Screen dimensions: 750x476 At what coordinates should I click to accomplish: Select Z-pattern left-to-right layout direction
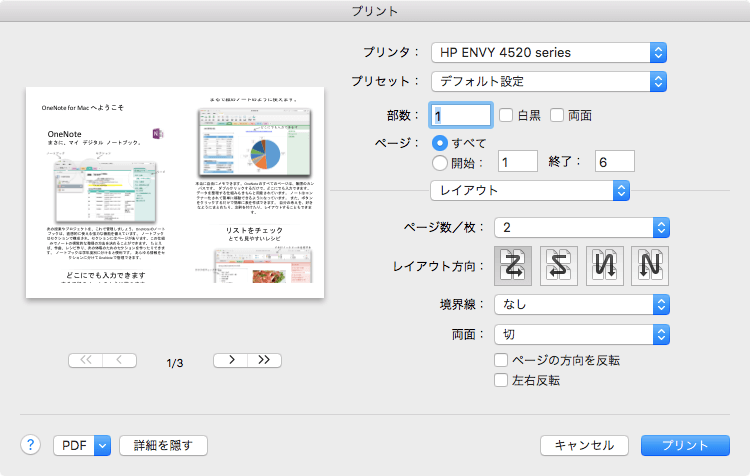pyautogui.click(x=513, y=266)
